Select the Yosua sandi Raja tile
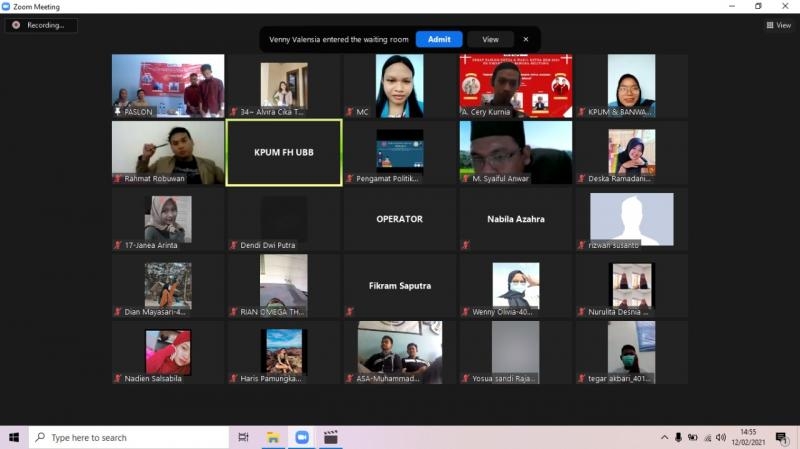 coord(515,353)
